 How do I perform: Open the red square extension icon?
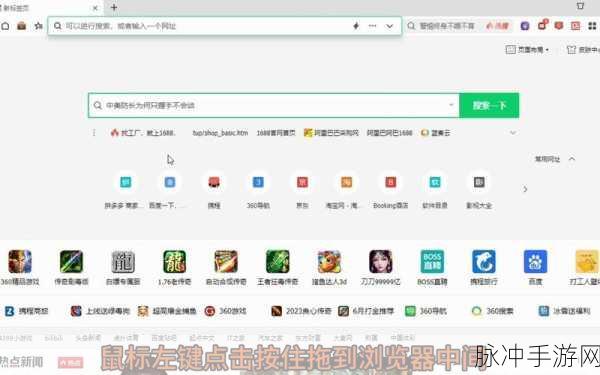click(x=576, y=26)
